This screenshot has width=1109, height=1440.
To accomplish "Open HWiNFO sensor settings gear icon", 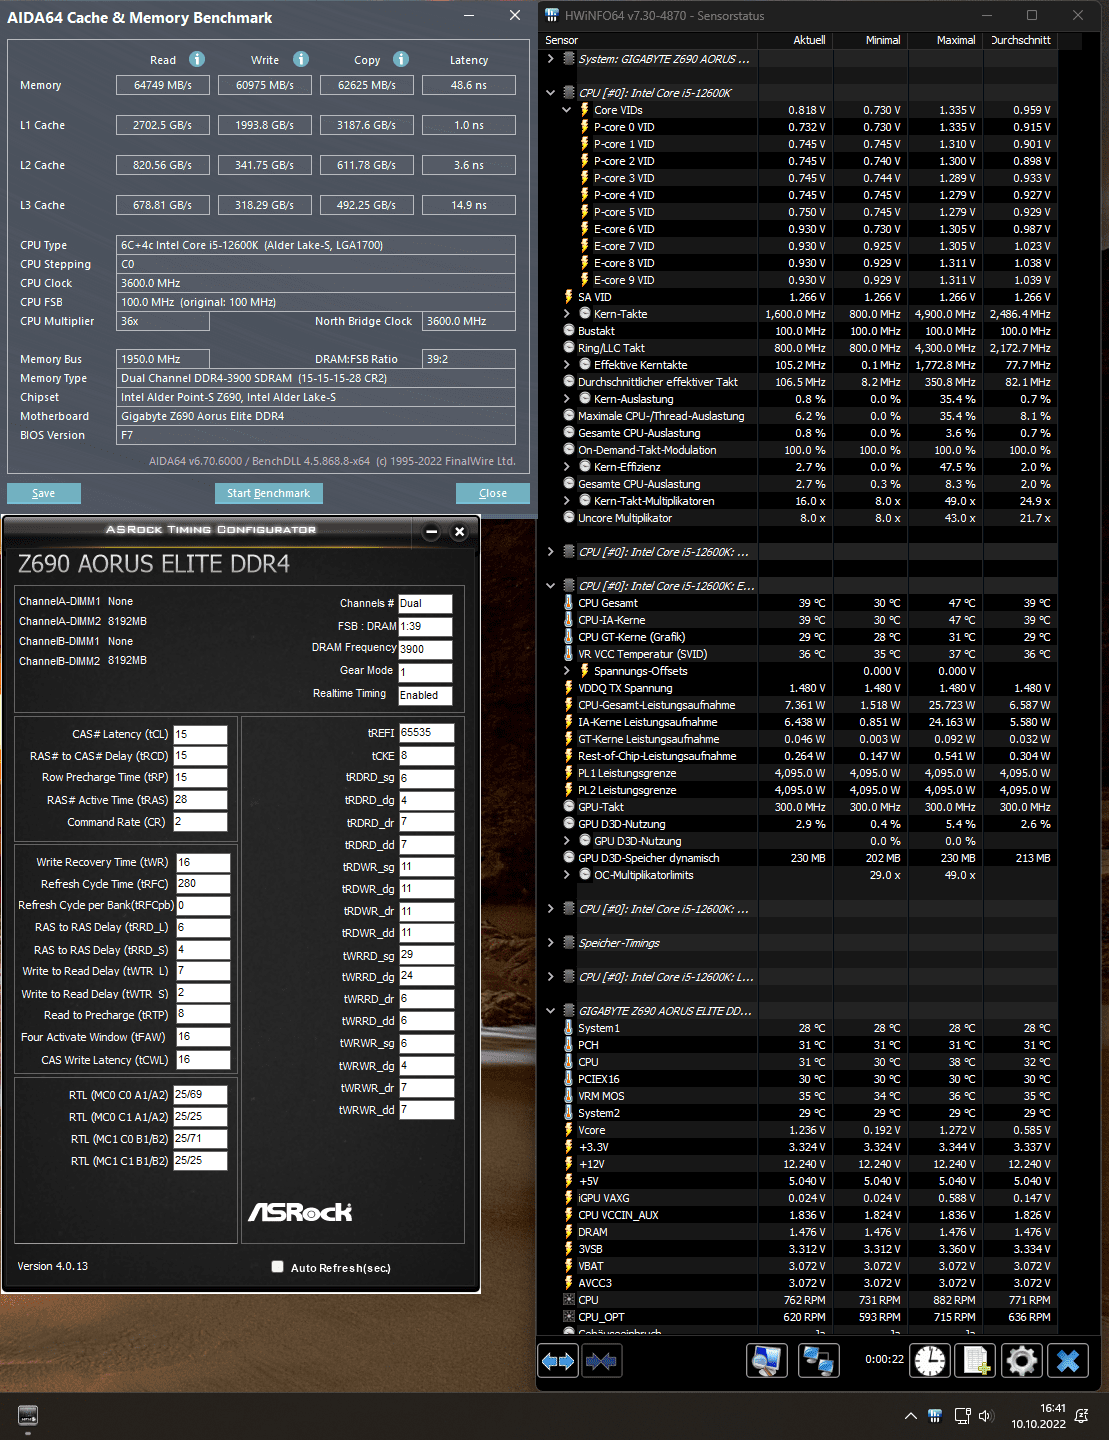I will pyautogui.click(x=1021, y=1361).
